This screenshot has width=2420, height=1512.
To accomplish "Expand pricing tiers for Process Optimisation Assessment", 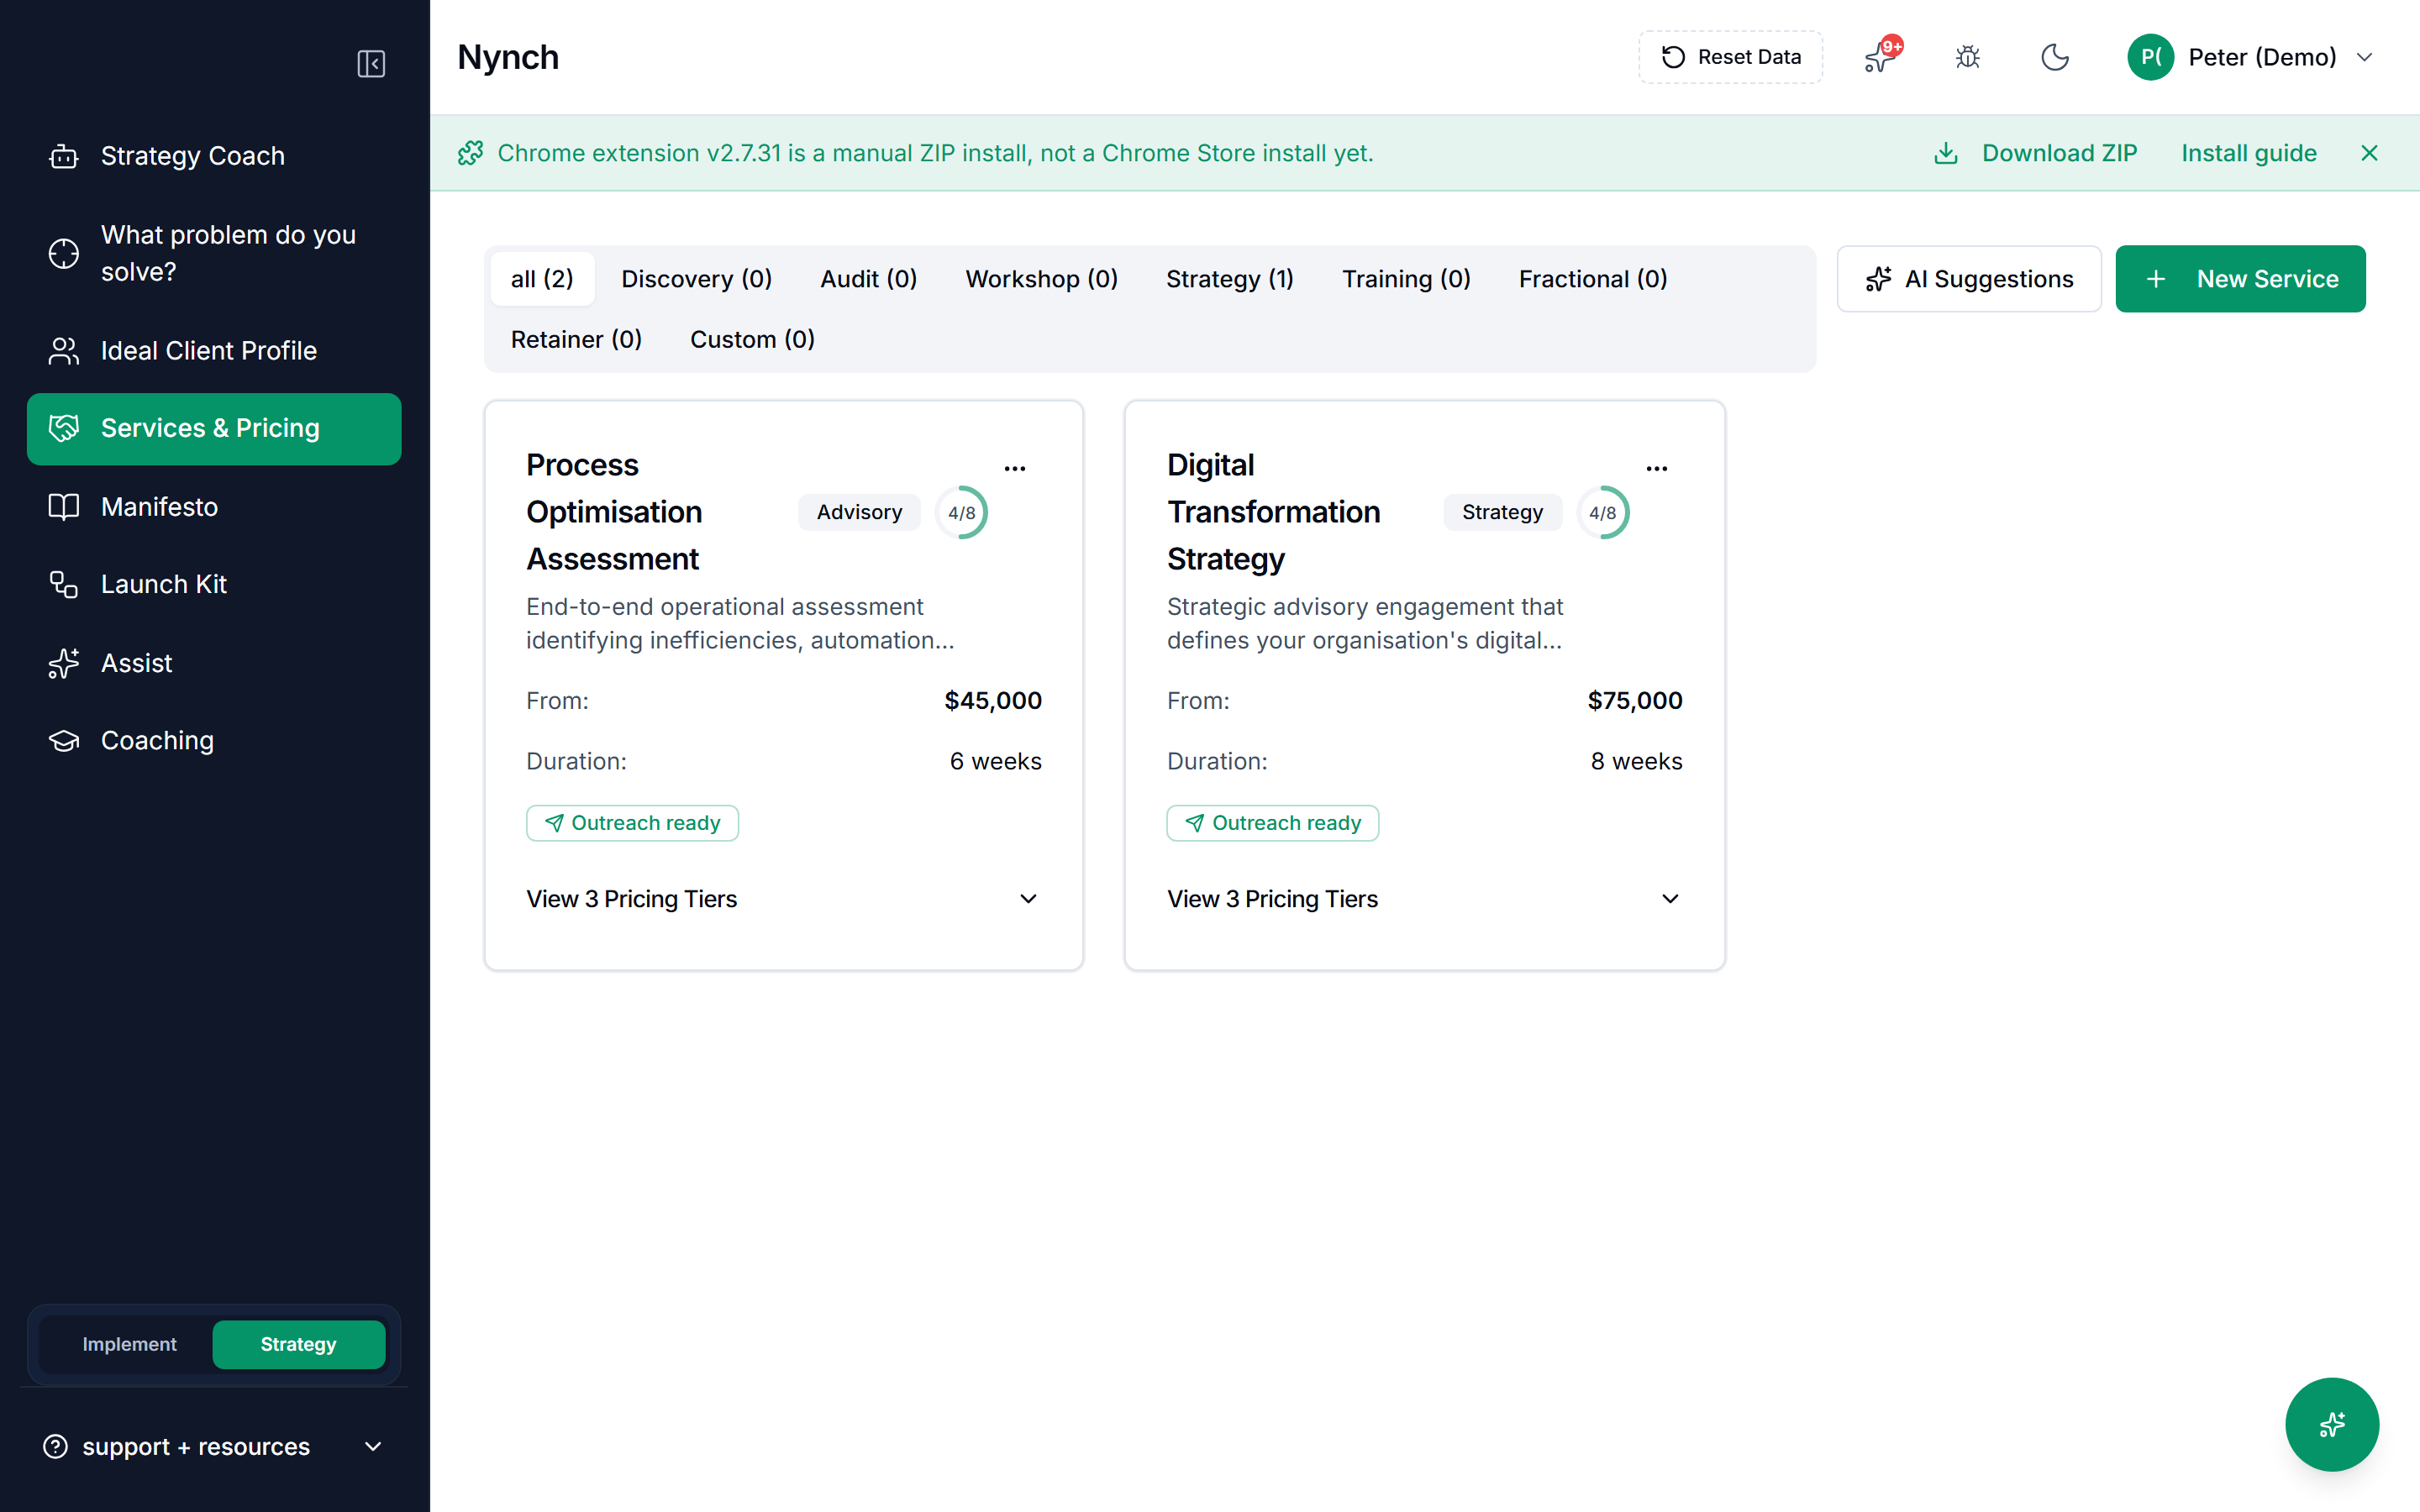I will coord(783,899).
